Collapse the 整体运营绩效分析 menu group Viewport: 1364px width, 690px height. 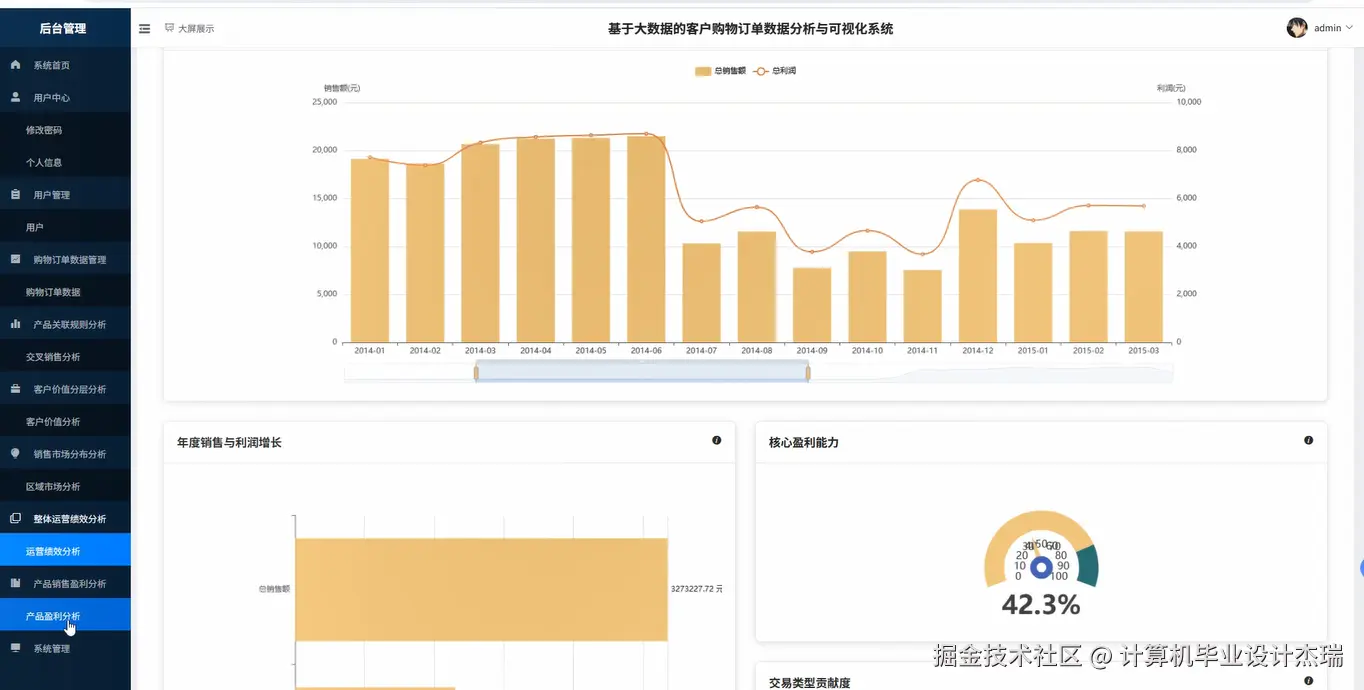(65, 519)
